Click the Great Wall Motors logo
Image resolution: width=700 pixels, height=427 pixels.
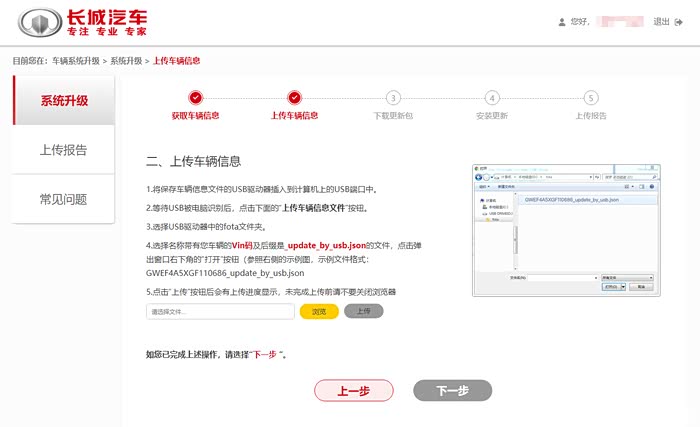pos(82,22)
